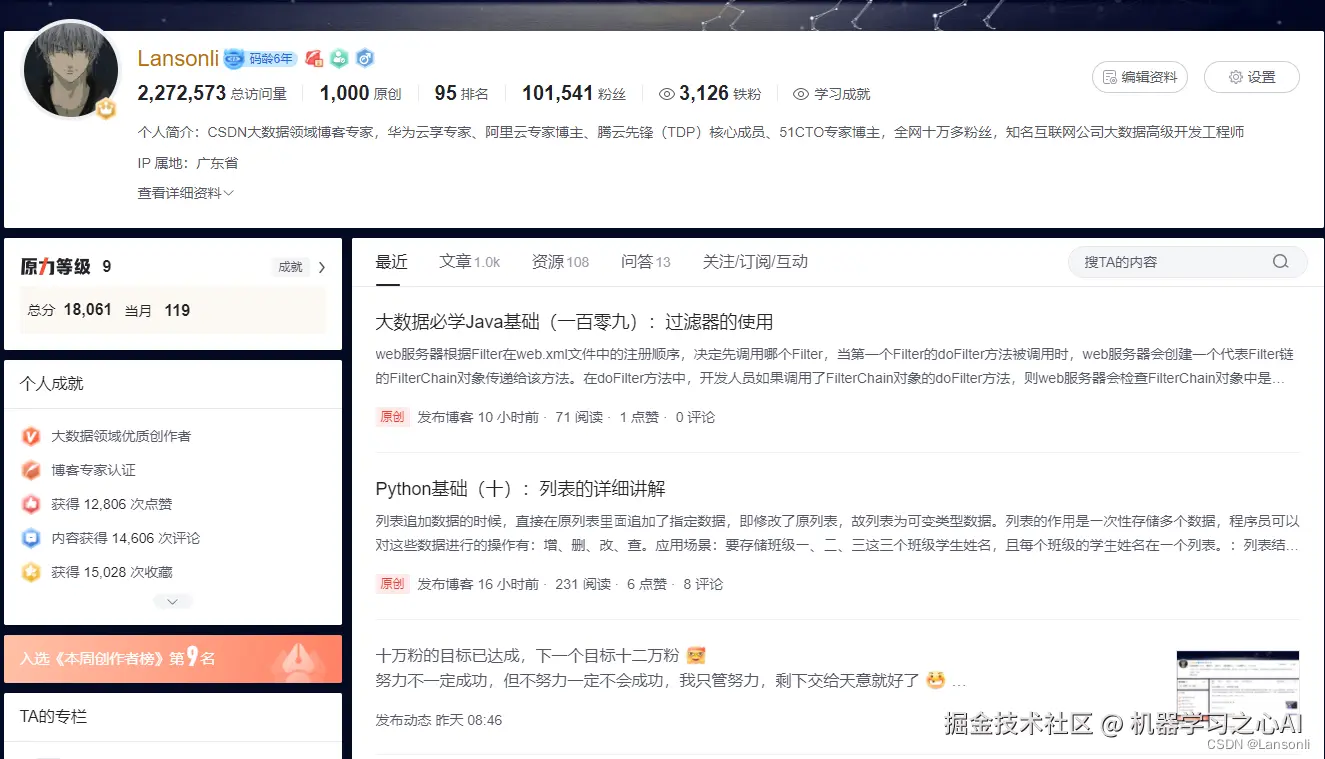Screen dimensions: 1325x759
Task: Click the thumbs-up icon beside 12,806 次点赞
Action: (x=31, y=504)
